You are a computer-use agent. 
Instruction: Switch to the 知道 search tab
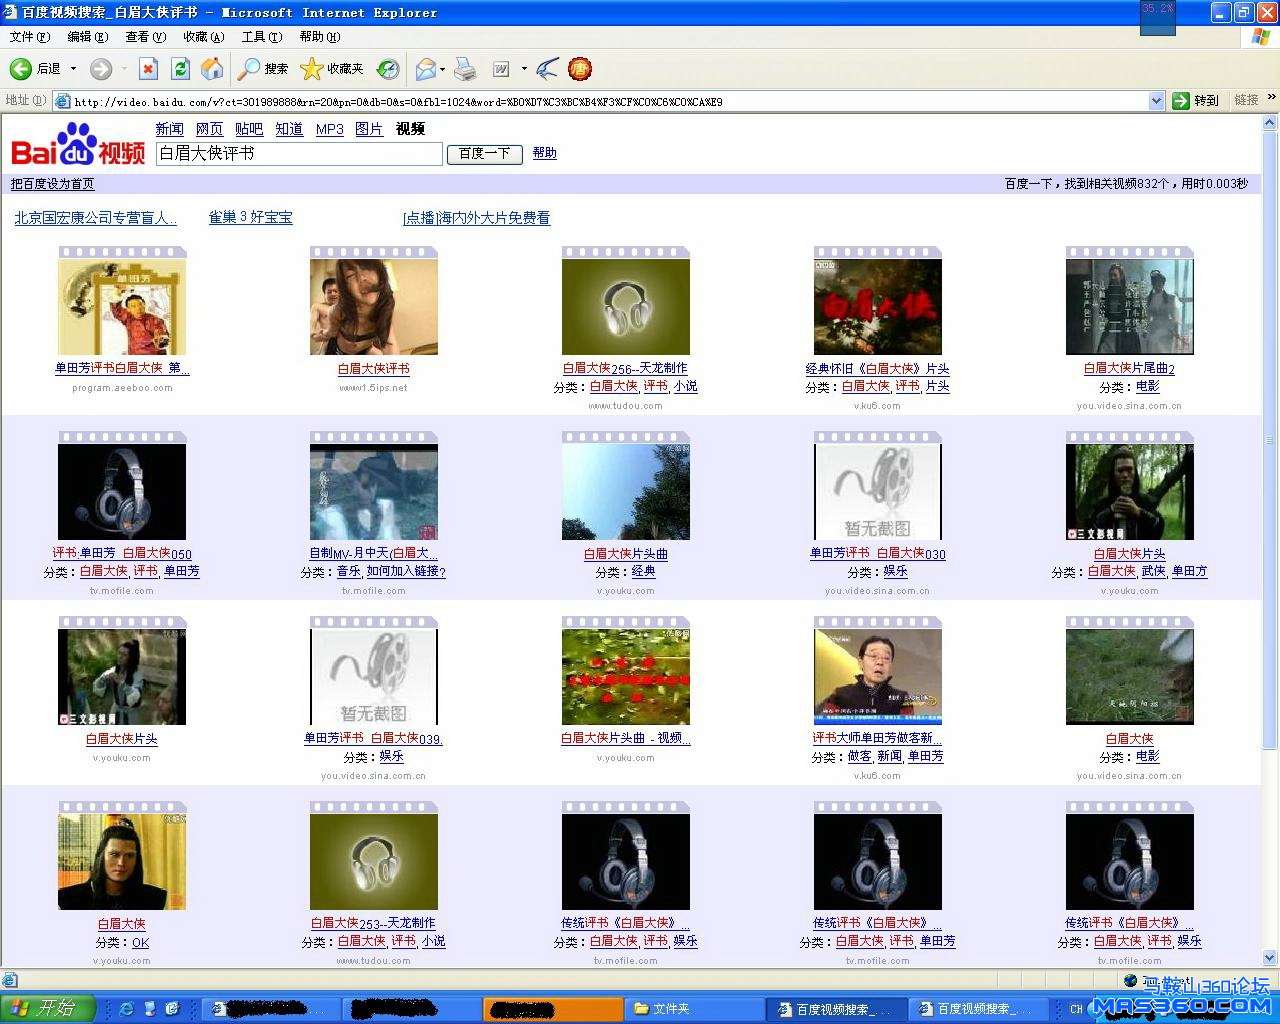pyautogui.click(x=289, y=129)
